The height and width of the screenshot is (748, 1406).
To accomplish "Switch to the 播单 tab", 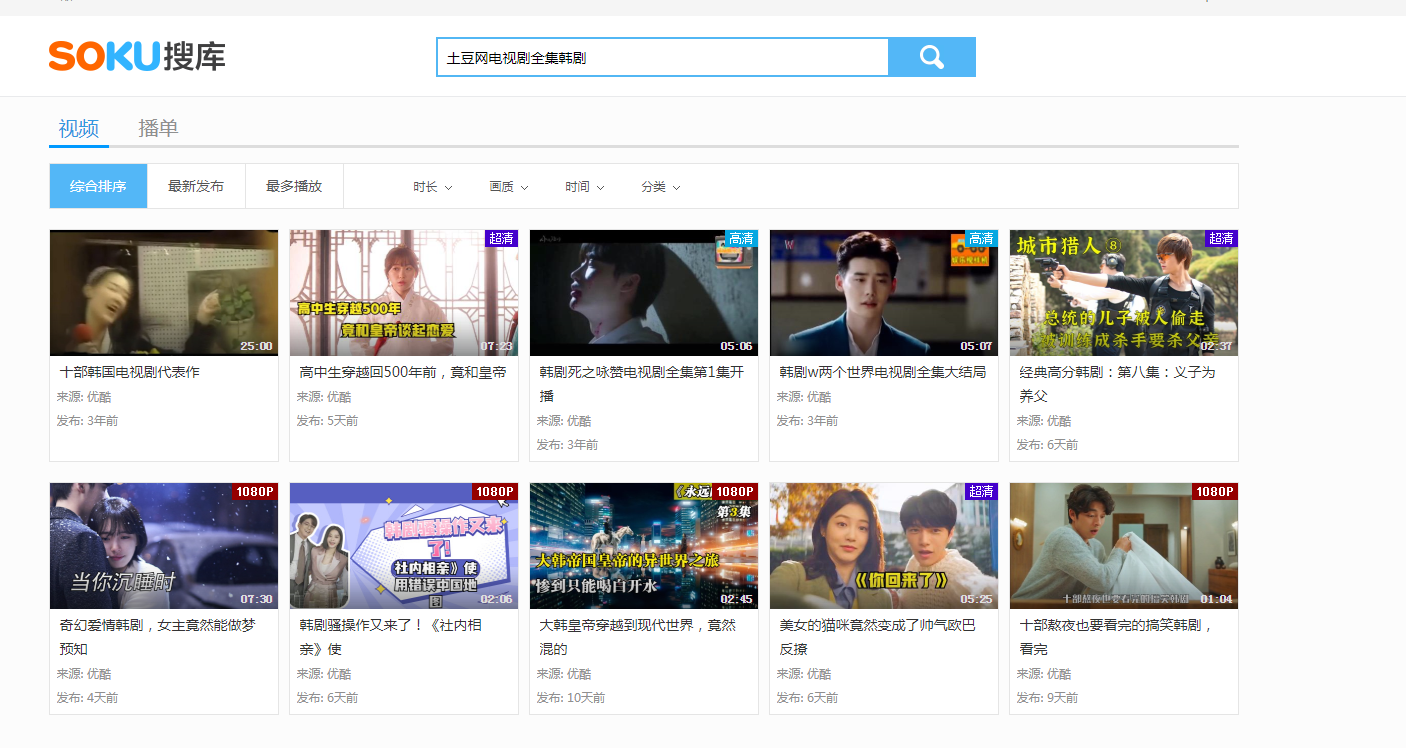I will [x=158, y=128].
